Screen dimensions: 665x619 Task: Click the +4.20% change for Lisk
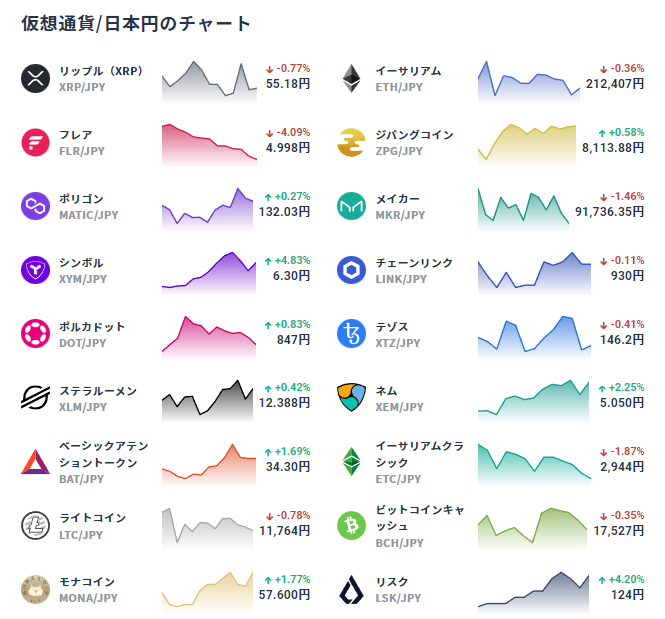point(621,580)
